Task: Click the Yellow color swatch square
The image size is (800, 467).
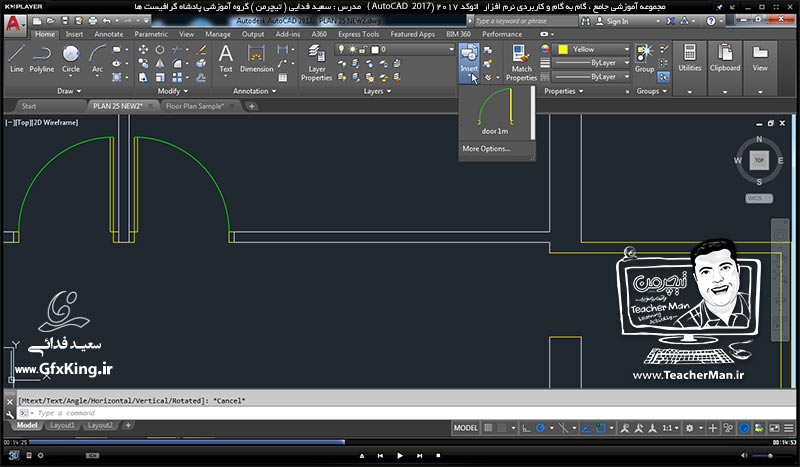Action: point(563,50)
